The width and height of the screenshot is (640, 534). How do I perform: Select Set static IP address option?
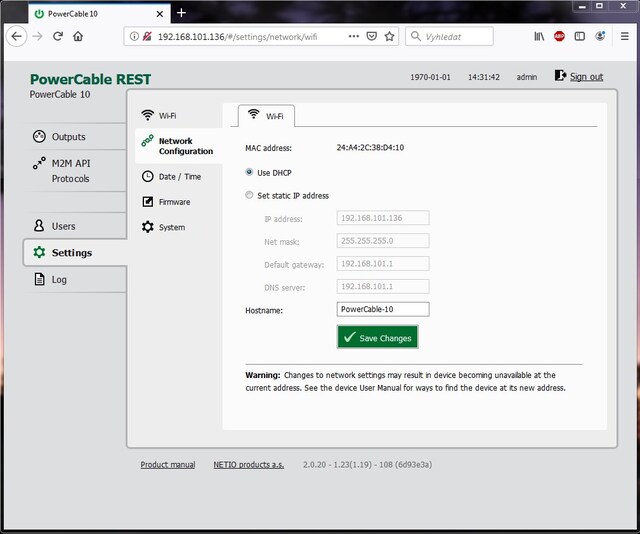[249, 196]
